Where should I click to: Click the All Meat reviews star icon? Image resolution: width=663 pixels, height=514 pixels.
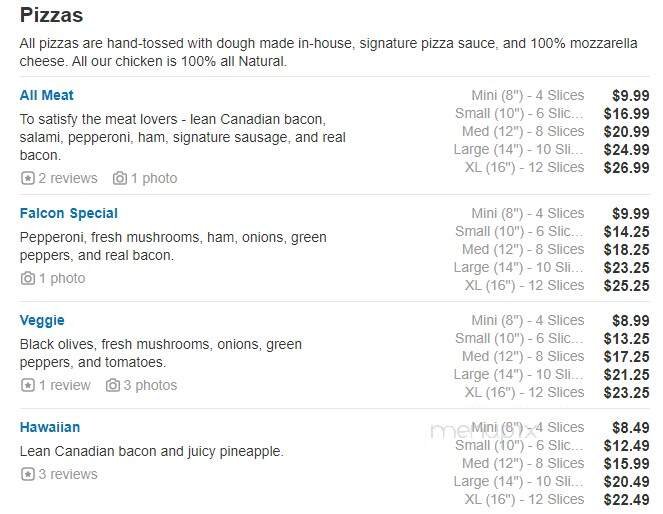click(x=27, y=178)
